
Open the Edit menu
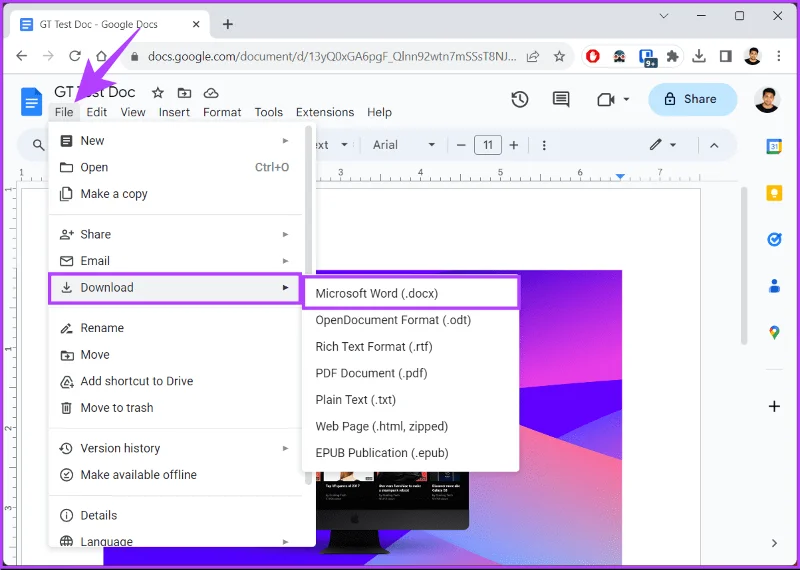(x=96, y=112)
